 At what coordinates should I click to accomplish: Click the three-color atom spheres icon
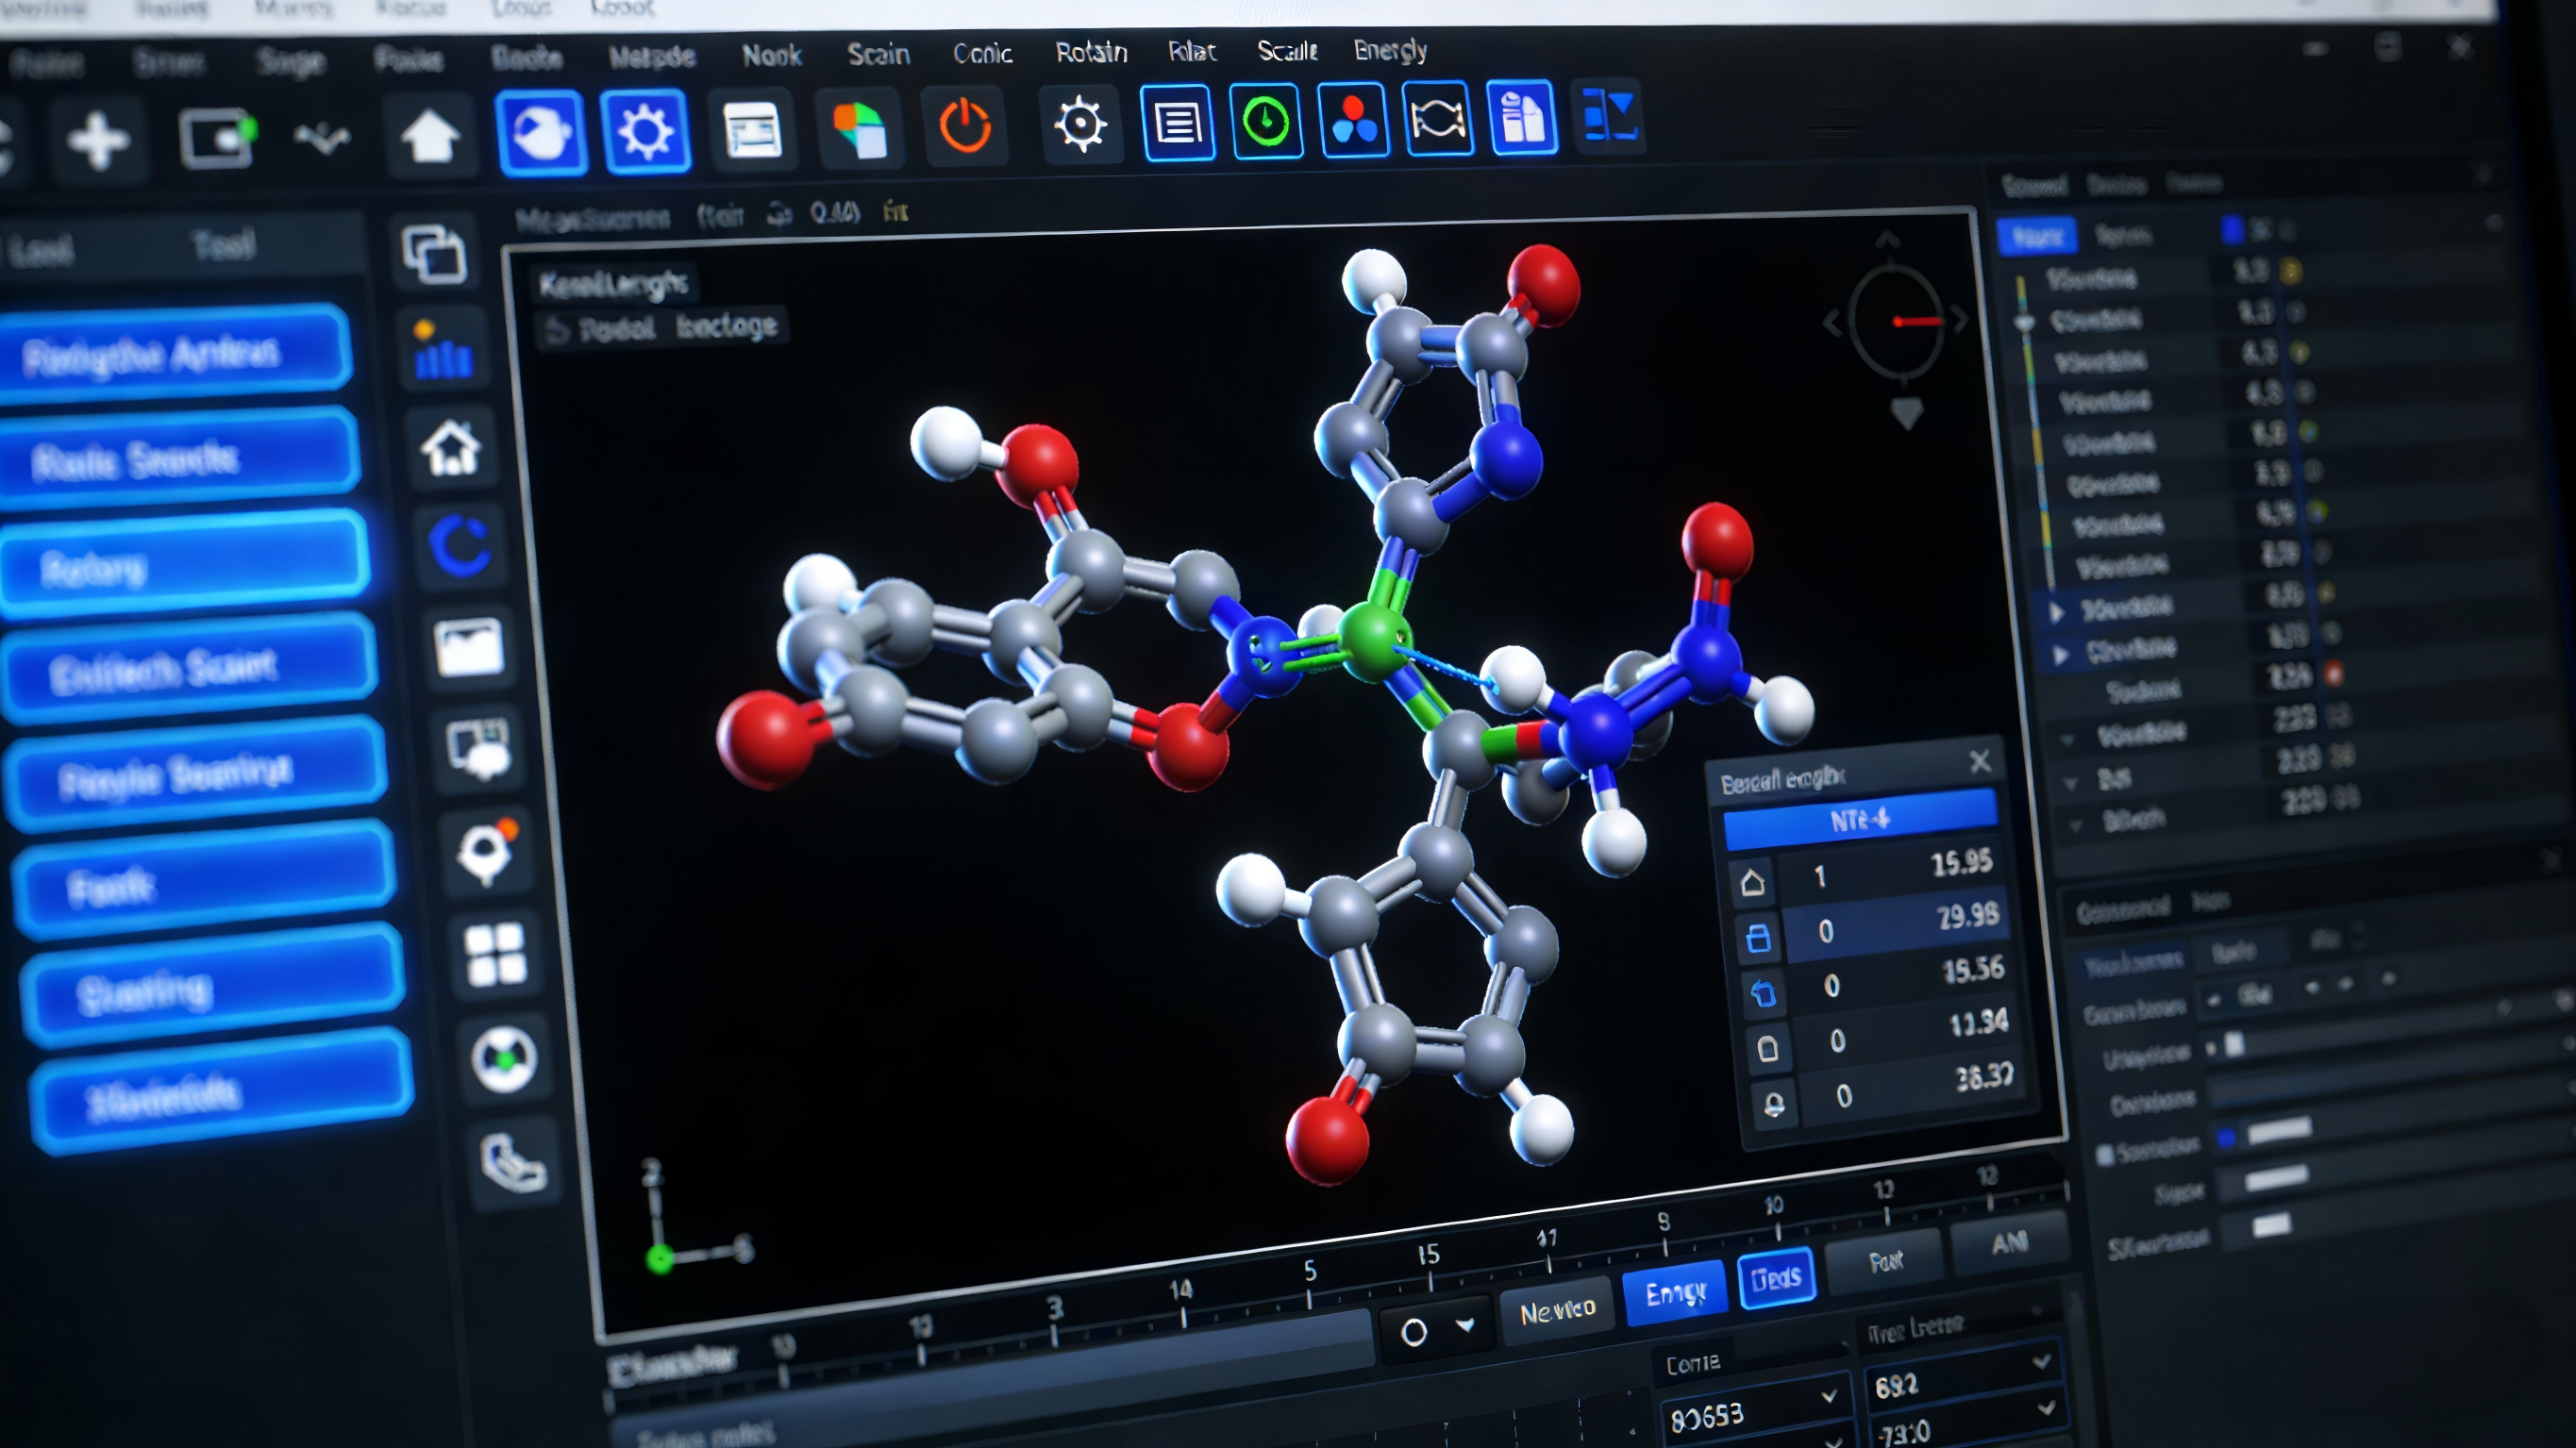pos(1353,121)
